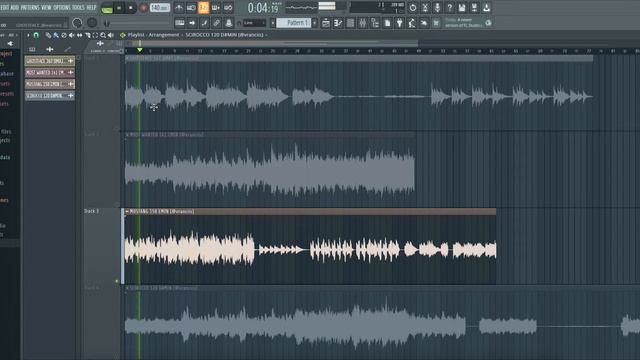Open MUSTANG 158 EMIN clip menu arrow
The image size is (640, 360).
click(127, 211)
